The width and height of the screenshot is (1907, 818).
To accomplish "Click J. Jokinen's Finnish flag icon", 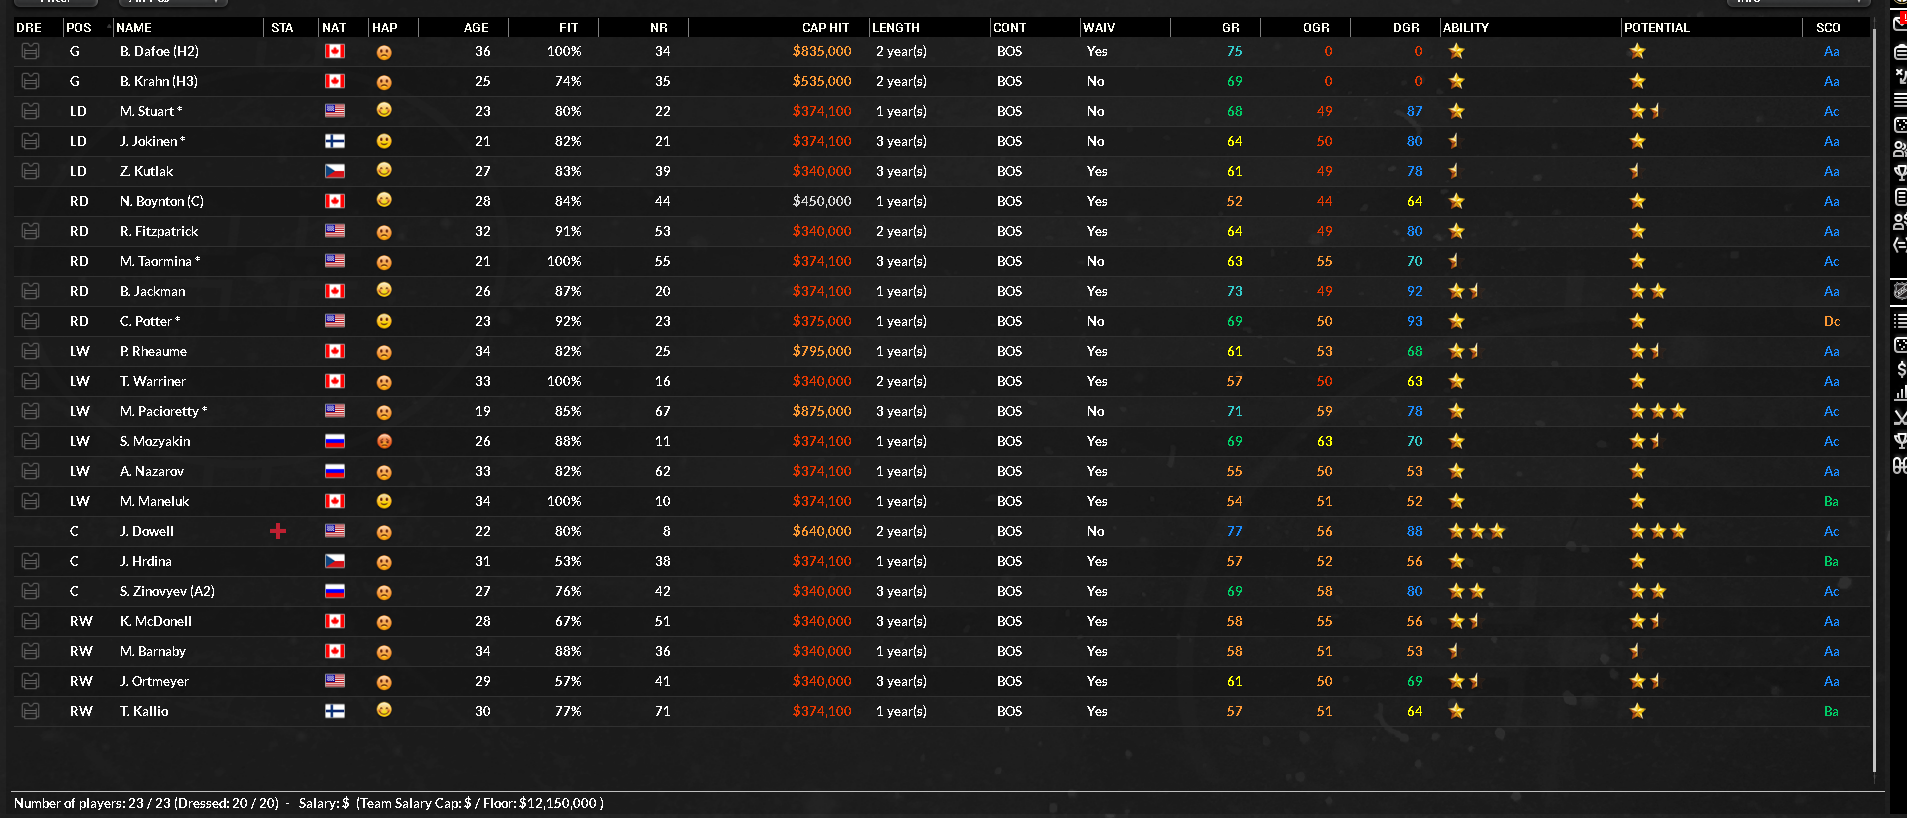I will click(335, 141).
